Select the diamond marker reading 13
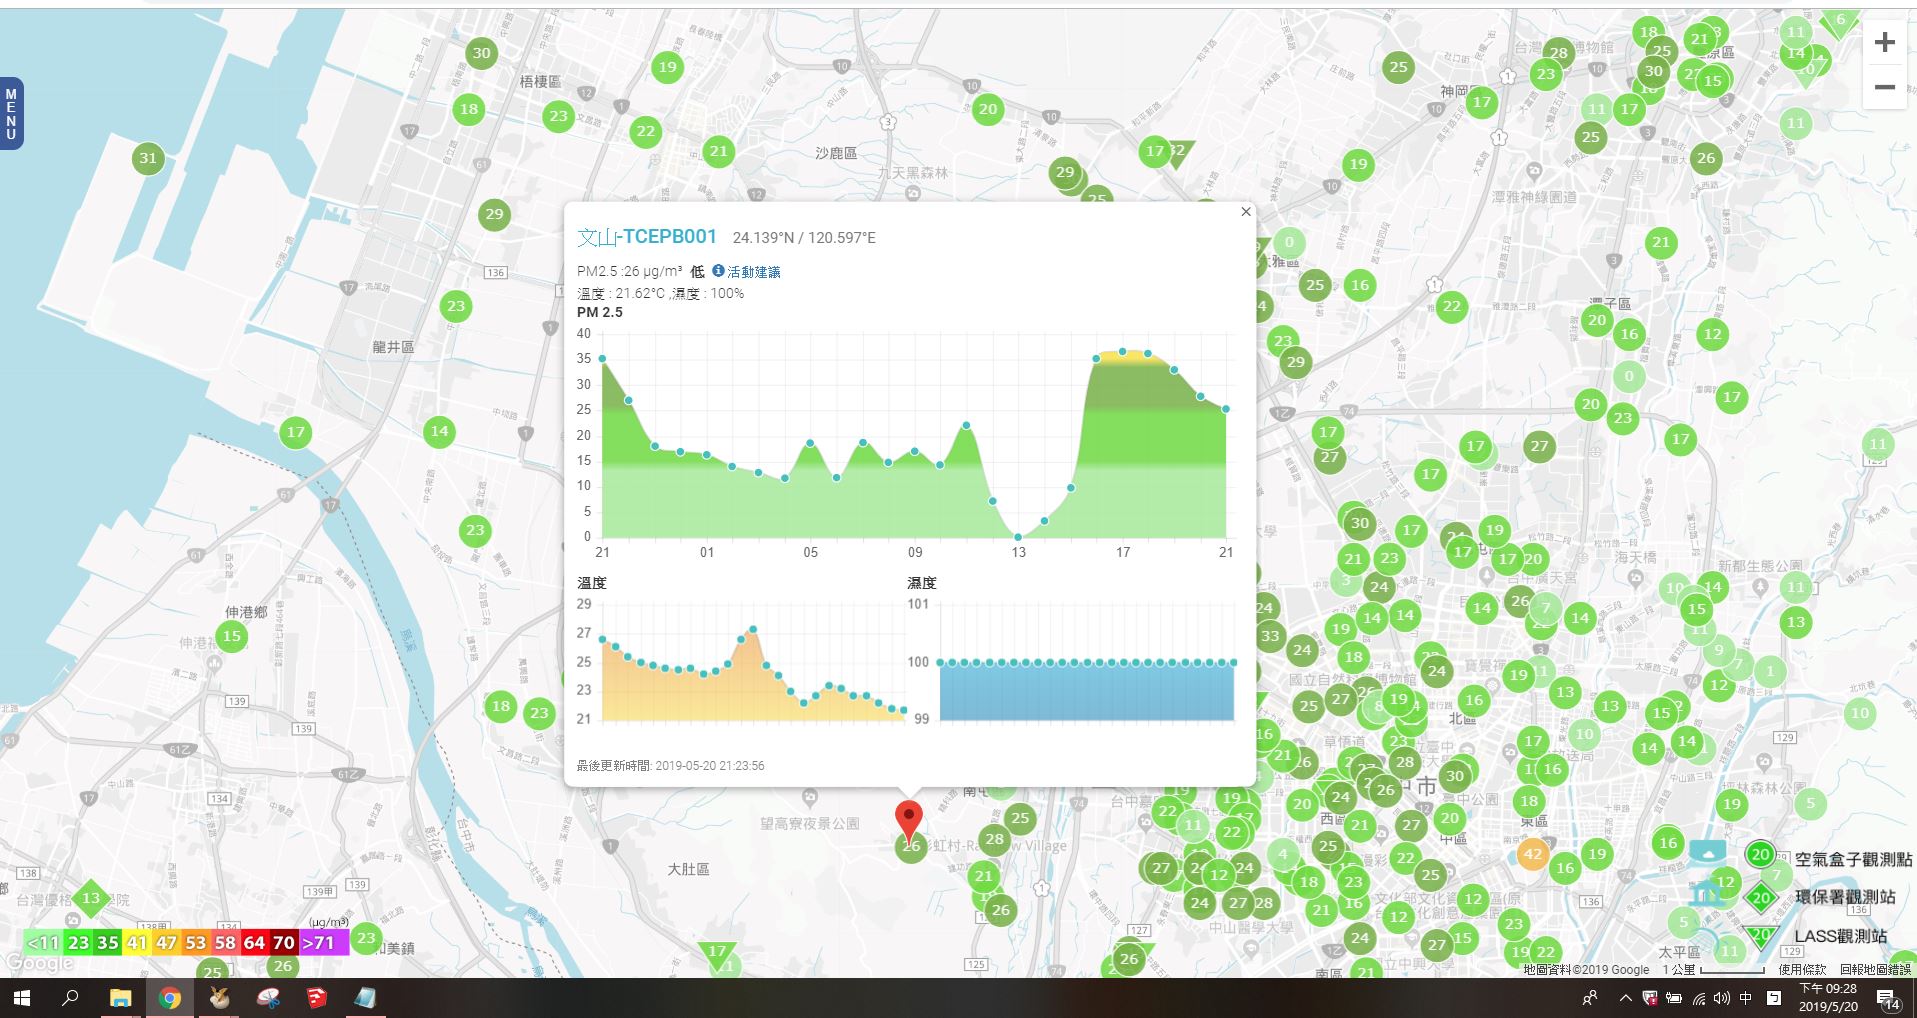The height and width of the screenshot is (1018, 1917). 91,898
